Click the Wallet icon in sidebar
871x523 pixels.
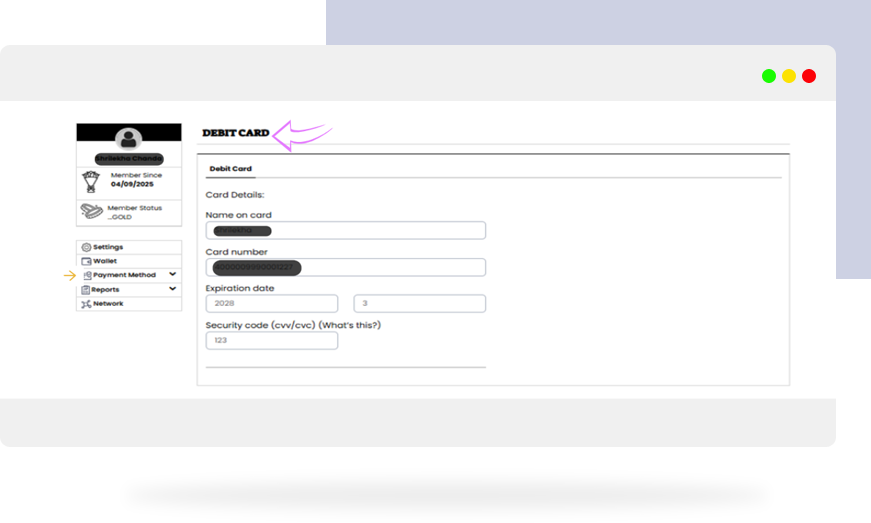click(86, 261)
